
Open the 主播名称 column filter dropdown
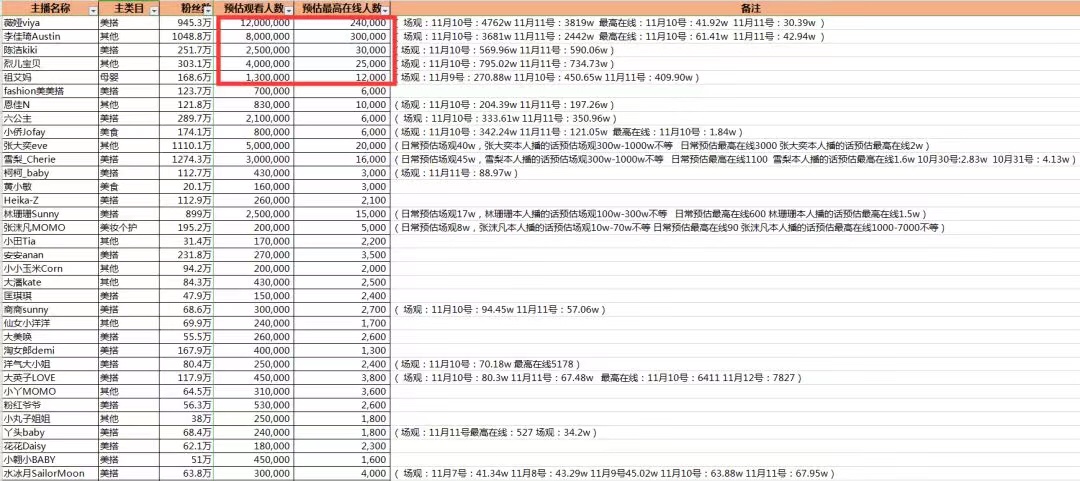coord(93,10)
